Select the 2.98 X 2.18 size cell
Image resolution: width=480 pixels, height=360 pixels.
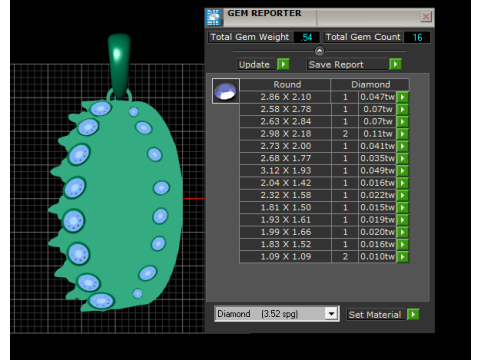tap(285, 134)
